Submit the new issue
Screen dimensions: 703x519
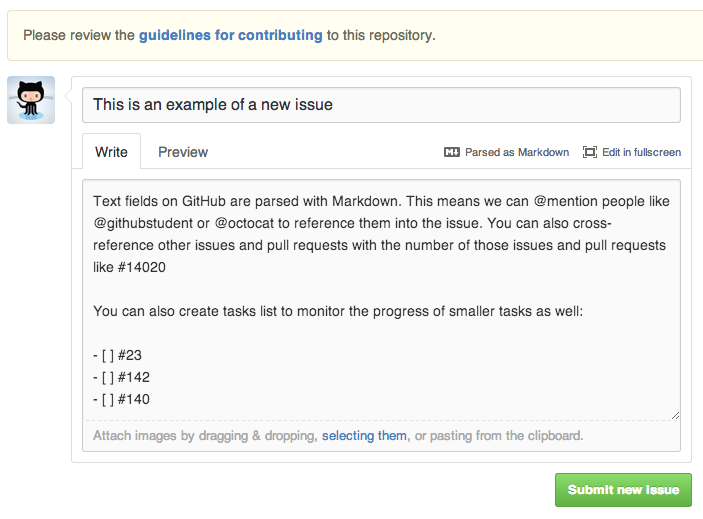[623, 490]
